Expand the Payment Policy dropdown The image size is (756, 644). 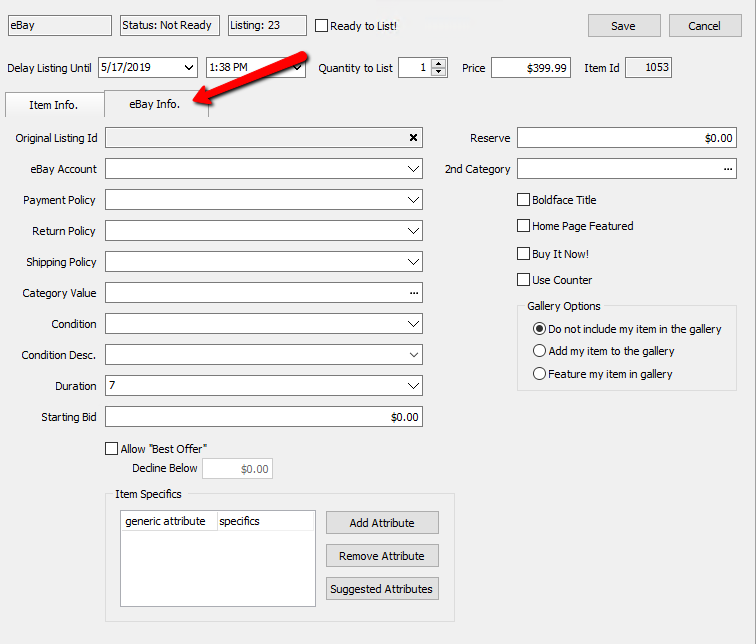[x=413, y=200]
